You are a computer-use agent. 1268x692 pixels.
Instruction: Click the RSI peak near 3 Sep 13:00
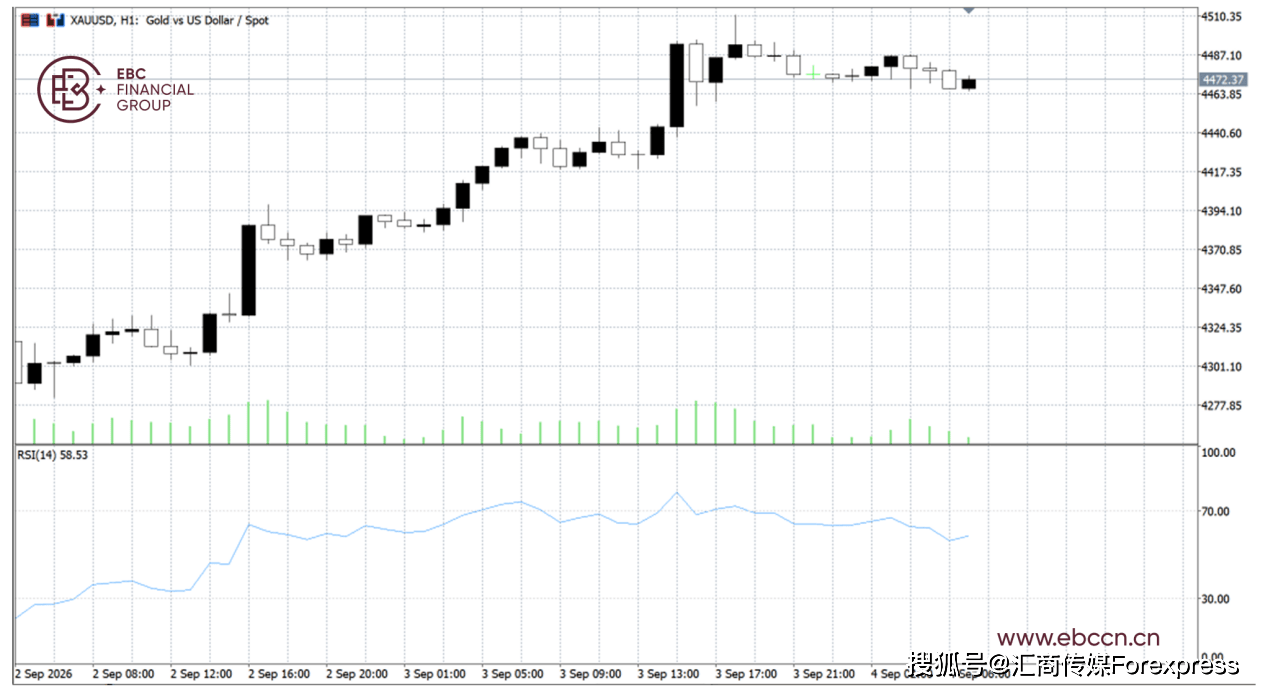pyautogui.click(x=677, y=492)
